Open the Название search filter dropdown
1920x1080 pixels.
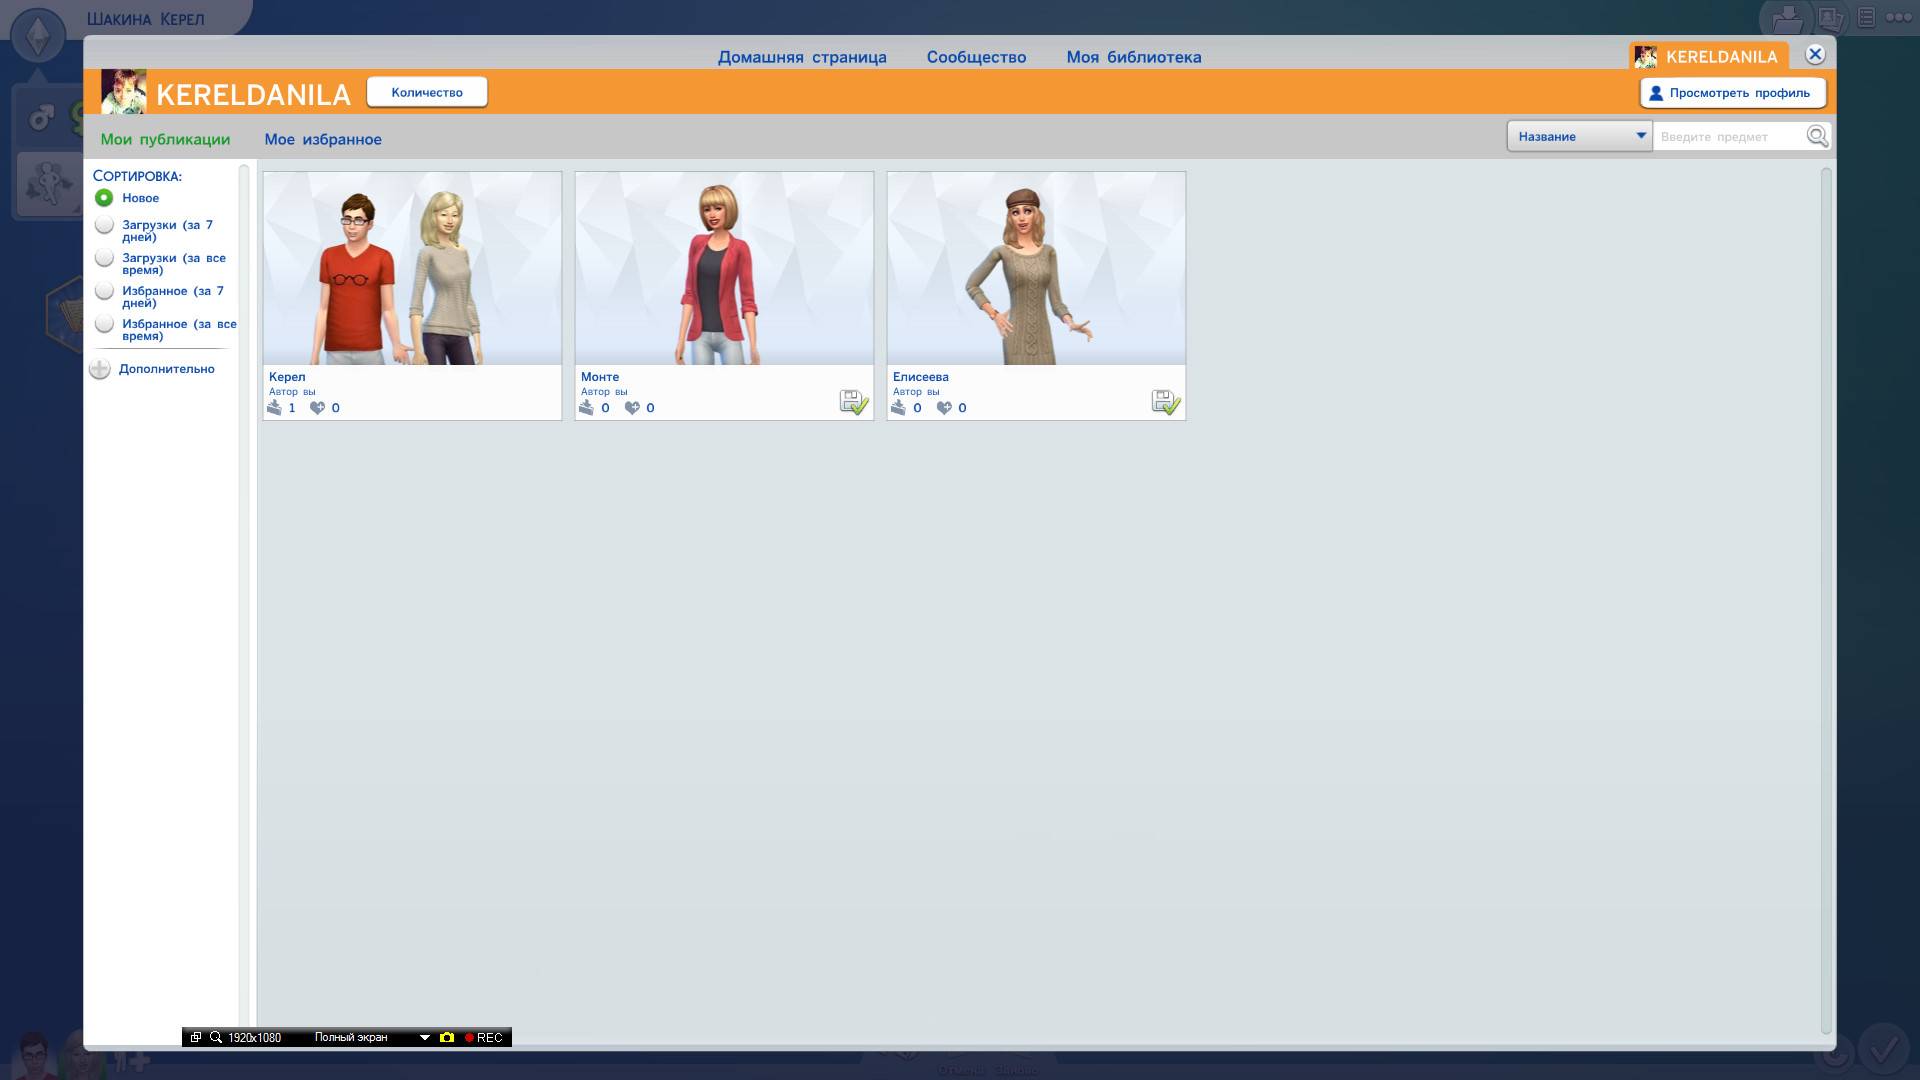pyautogui.click(x=1579, y=136)
